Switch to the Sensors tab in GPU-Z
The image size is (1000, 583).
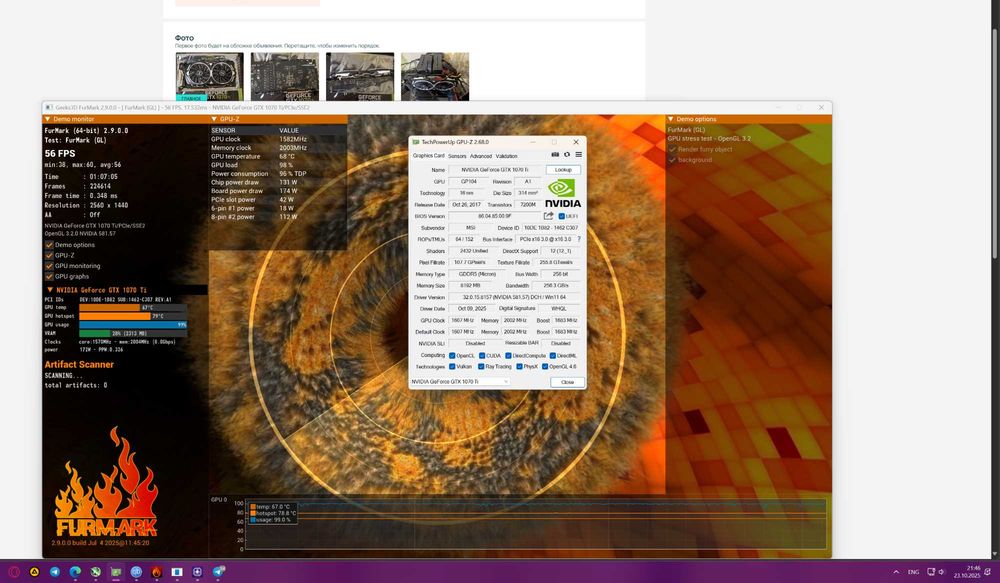(x=457, y=156)
